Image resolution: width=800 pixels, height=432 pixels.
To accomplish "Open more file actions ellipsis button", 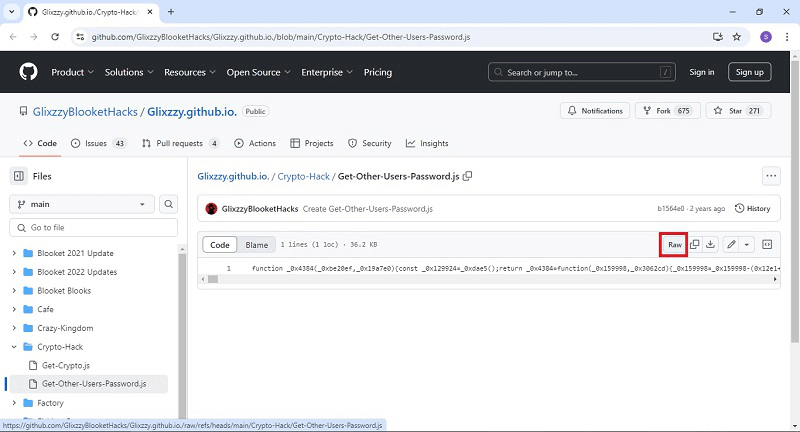I will (771, 176).
